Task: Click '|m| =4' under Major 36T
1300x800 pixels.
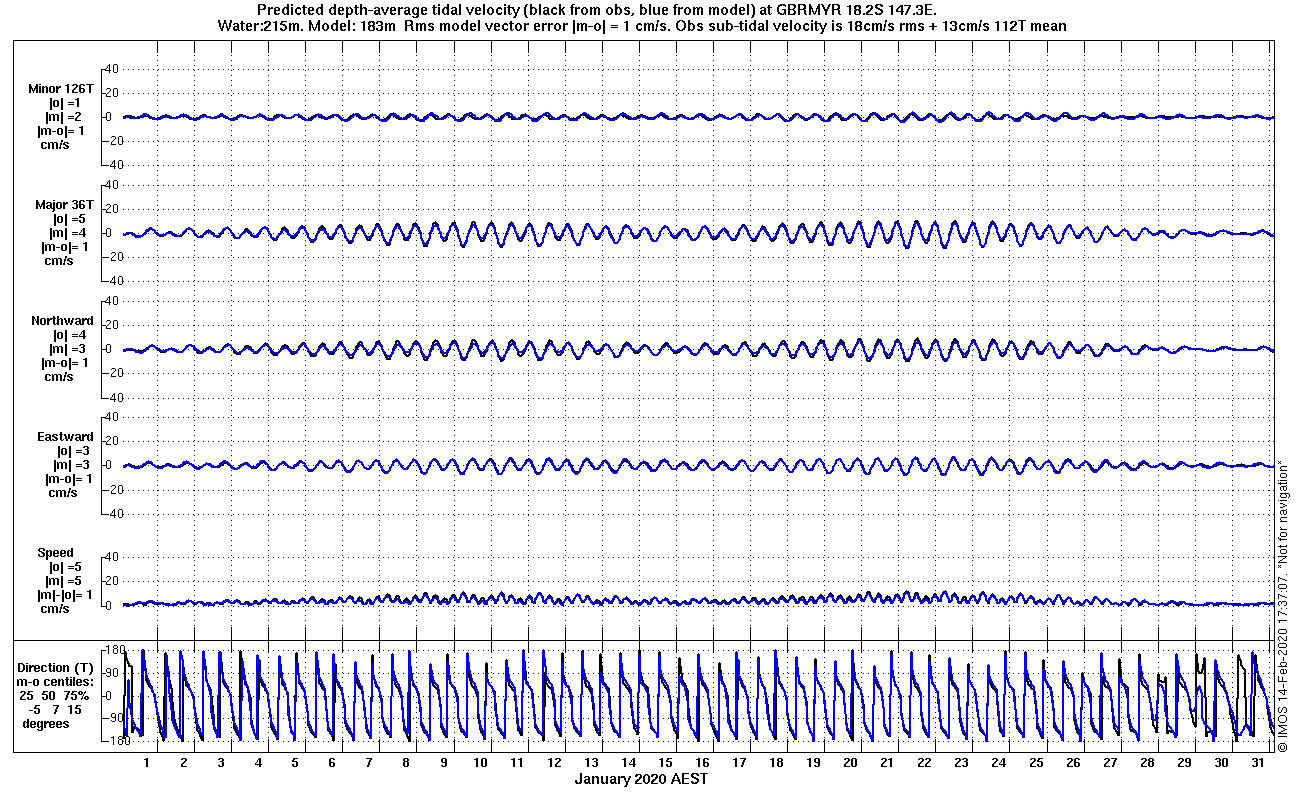Action: [x=68, y=233]
